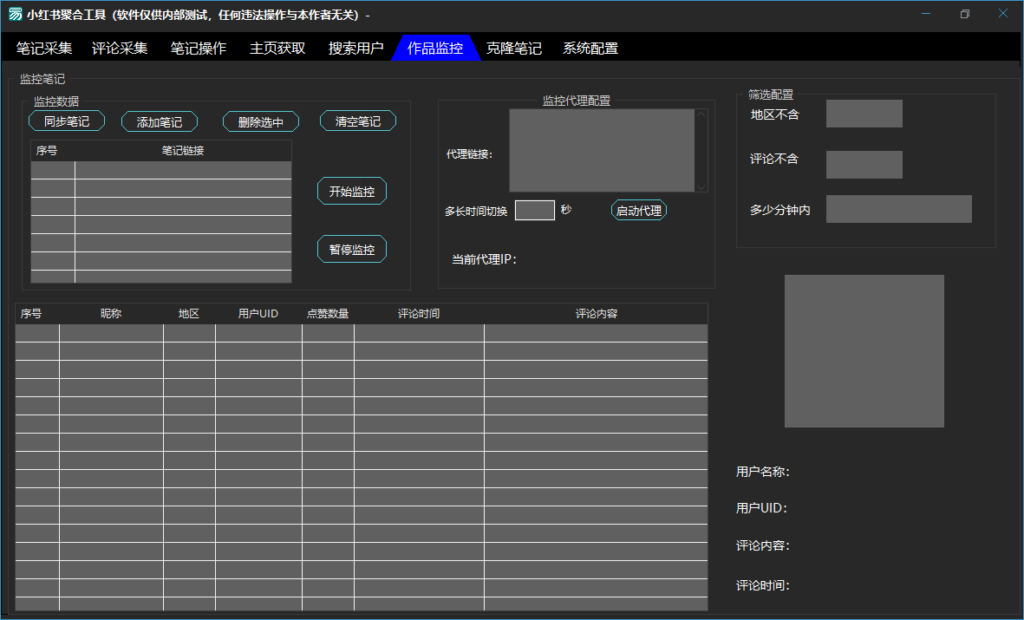The height and width of the screenshot is (620, 1024).
Task: Minimize the 小红书聚合工具 window
Action: (925, 14)
